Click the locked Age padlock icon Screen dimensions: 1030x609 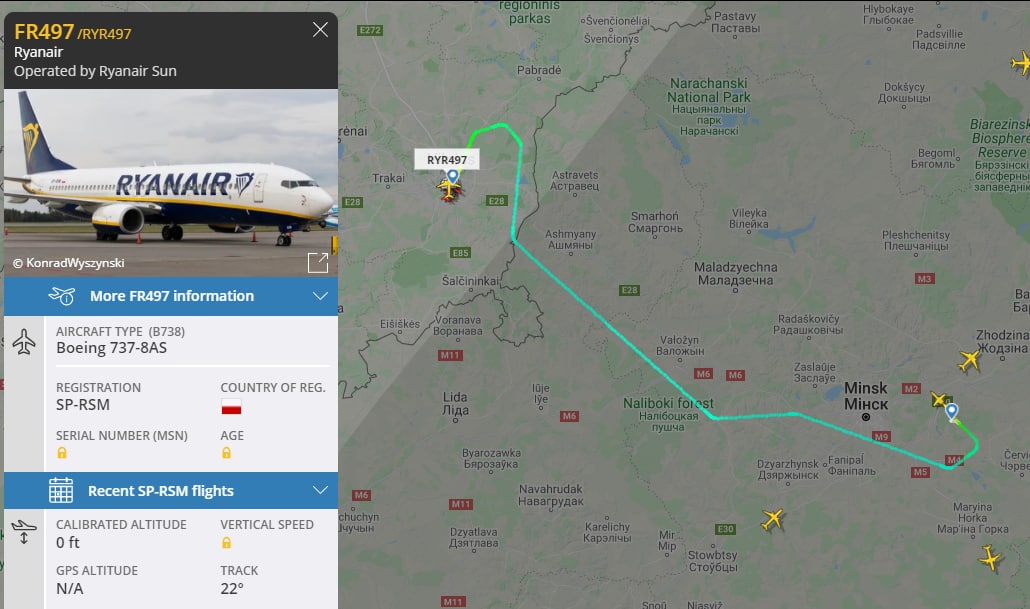tap(226, 453)
